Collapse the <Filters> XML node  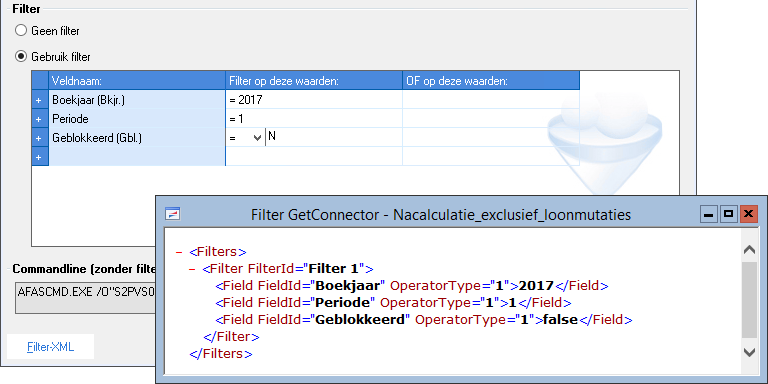[179, 252]
